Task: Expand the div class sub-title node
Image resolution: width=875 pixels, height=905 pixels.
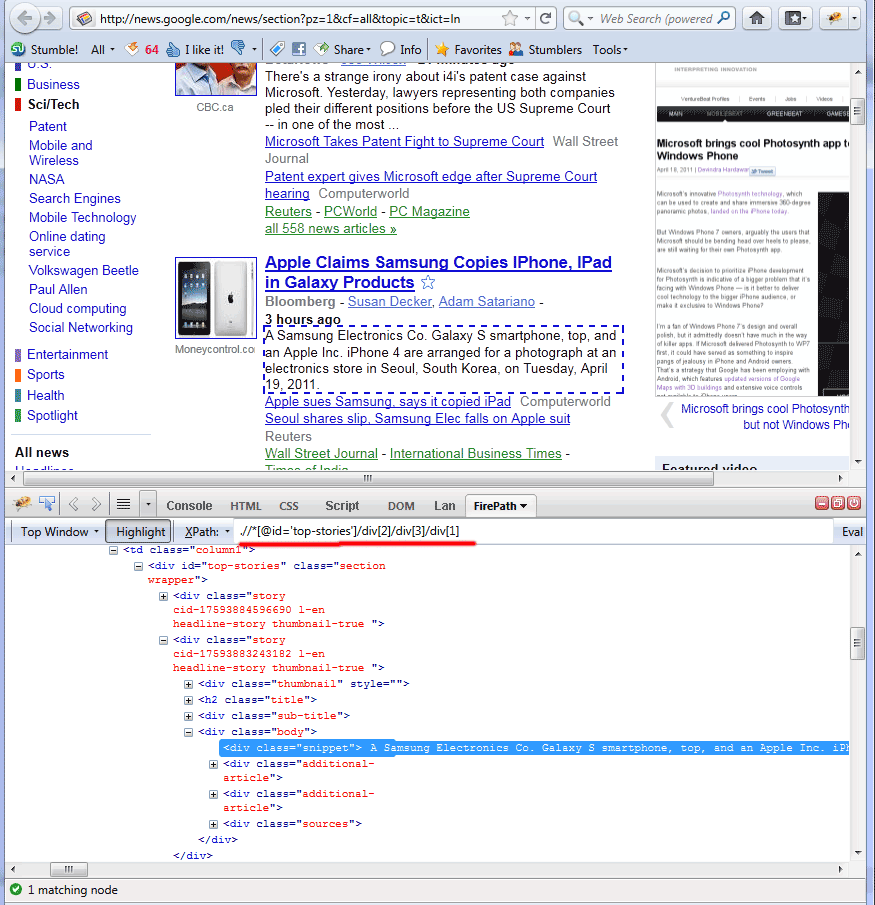Action: pyautogui.click(x=188, y=716)
